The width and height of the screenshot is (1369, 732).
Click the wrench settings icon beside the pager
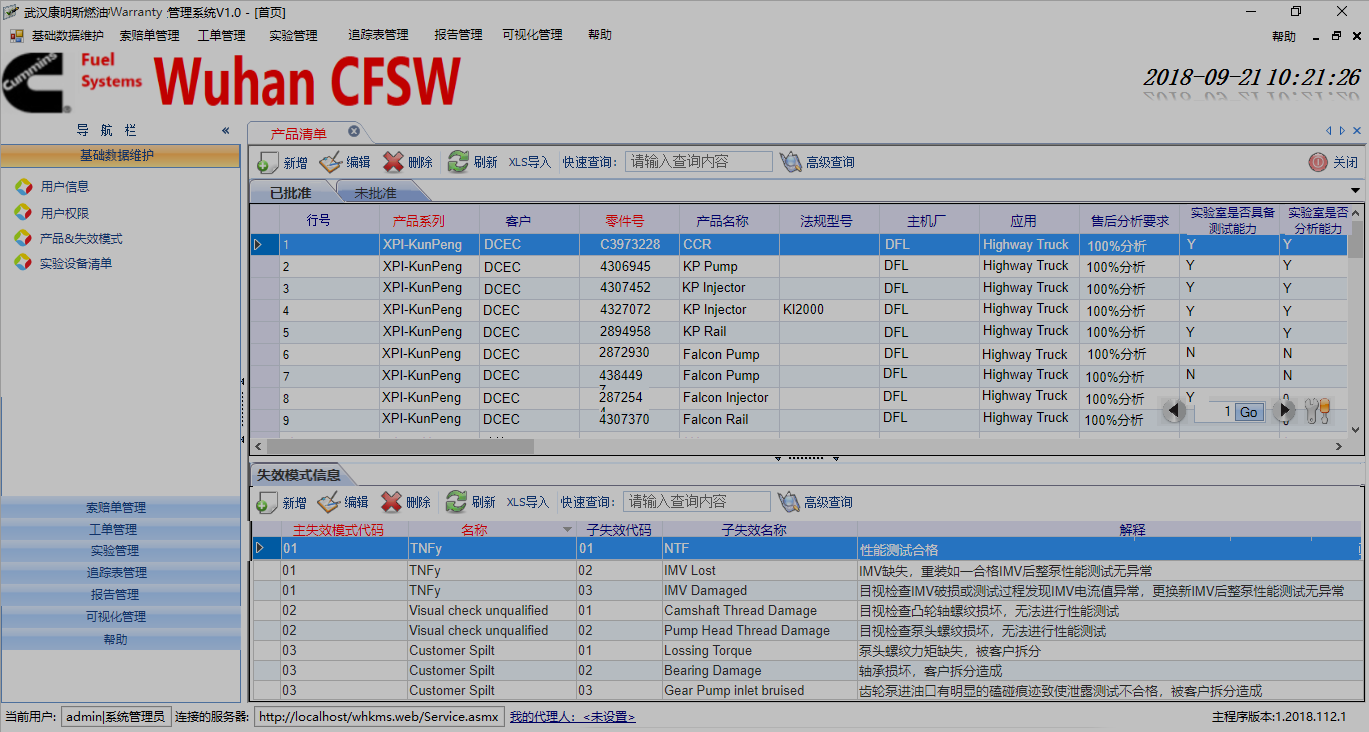[1319, 411]
